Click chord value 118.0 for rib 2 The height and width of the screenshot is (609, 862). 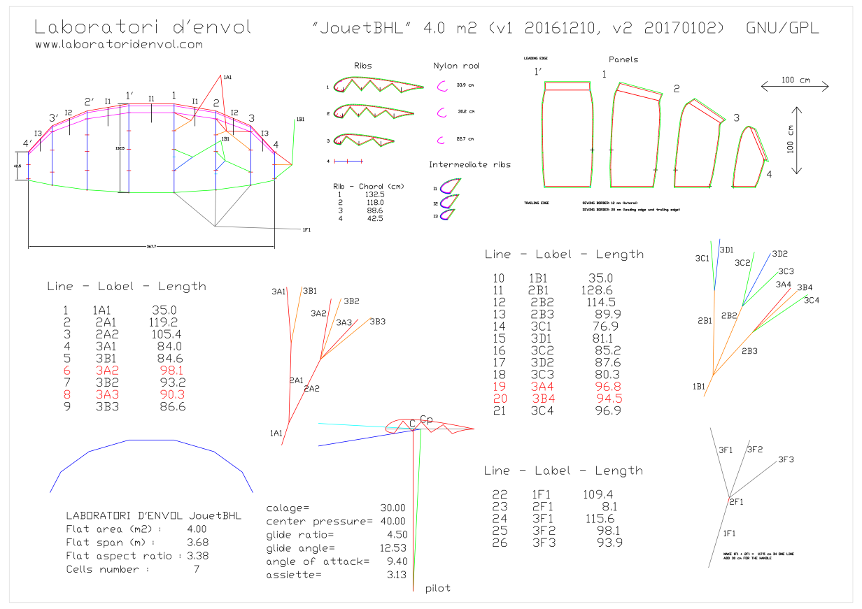(x=375, y=203)
